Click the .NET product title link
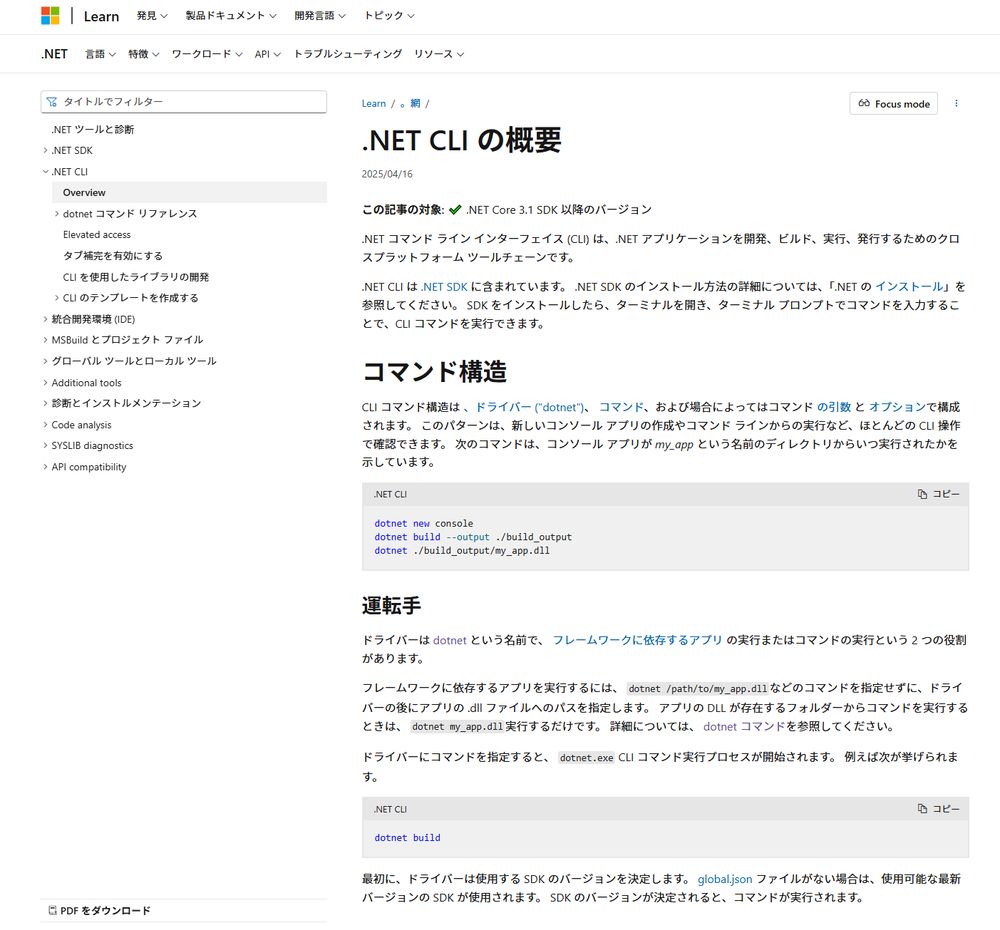The height and width of the screenshot is (930, 1000). pyautogui.click(x=54, y=54)
